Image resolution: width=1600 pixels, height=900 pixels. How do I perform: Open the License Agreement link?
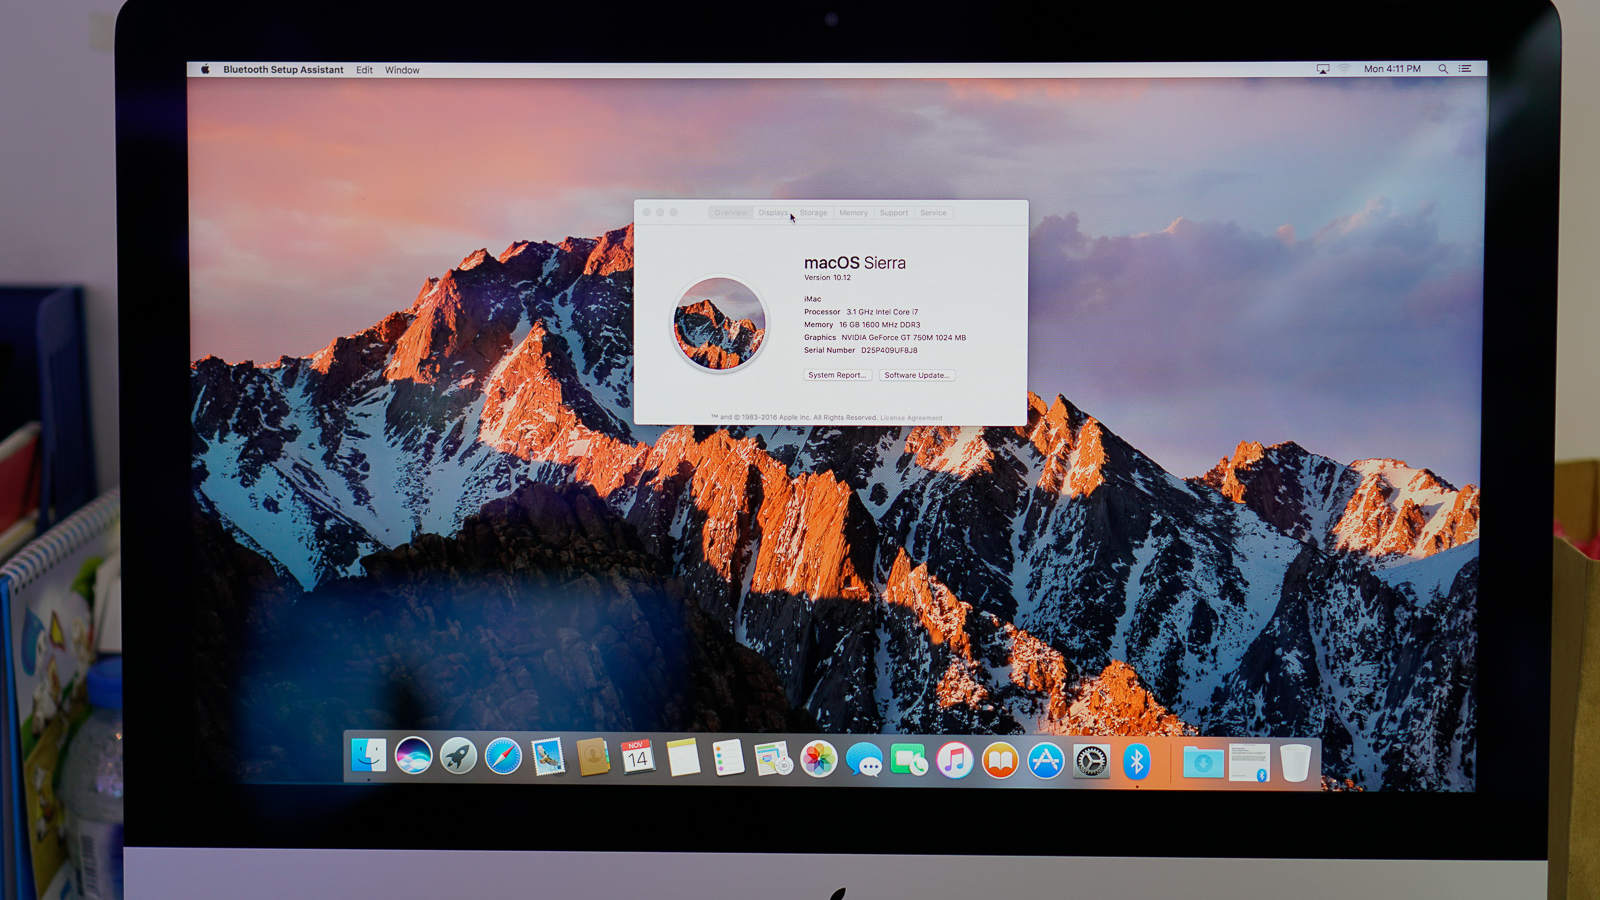(911, 418)
